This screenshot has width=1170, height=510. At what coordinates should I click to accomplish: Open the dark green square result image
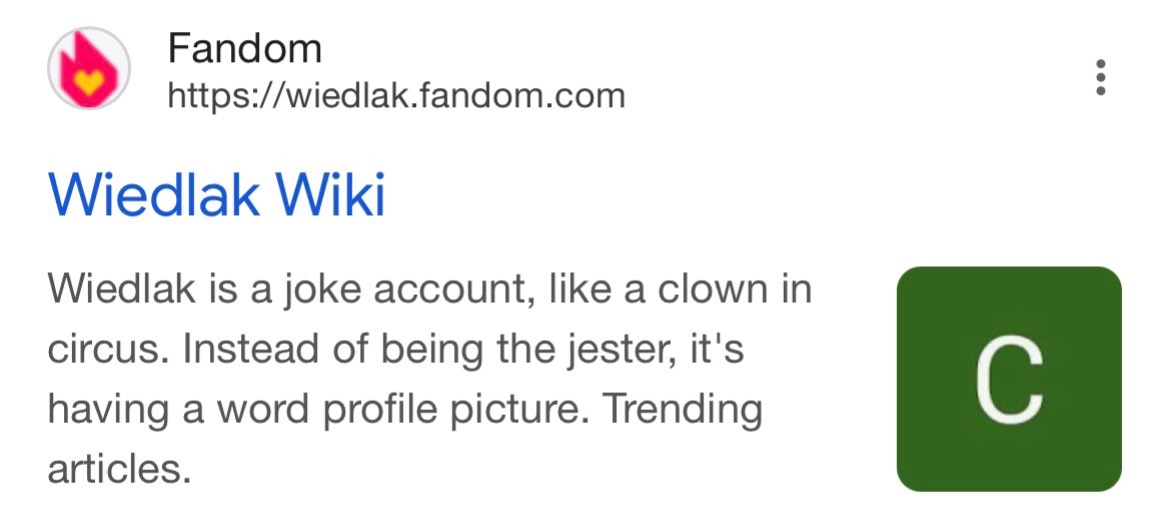[1009, 379]
